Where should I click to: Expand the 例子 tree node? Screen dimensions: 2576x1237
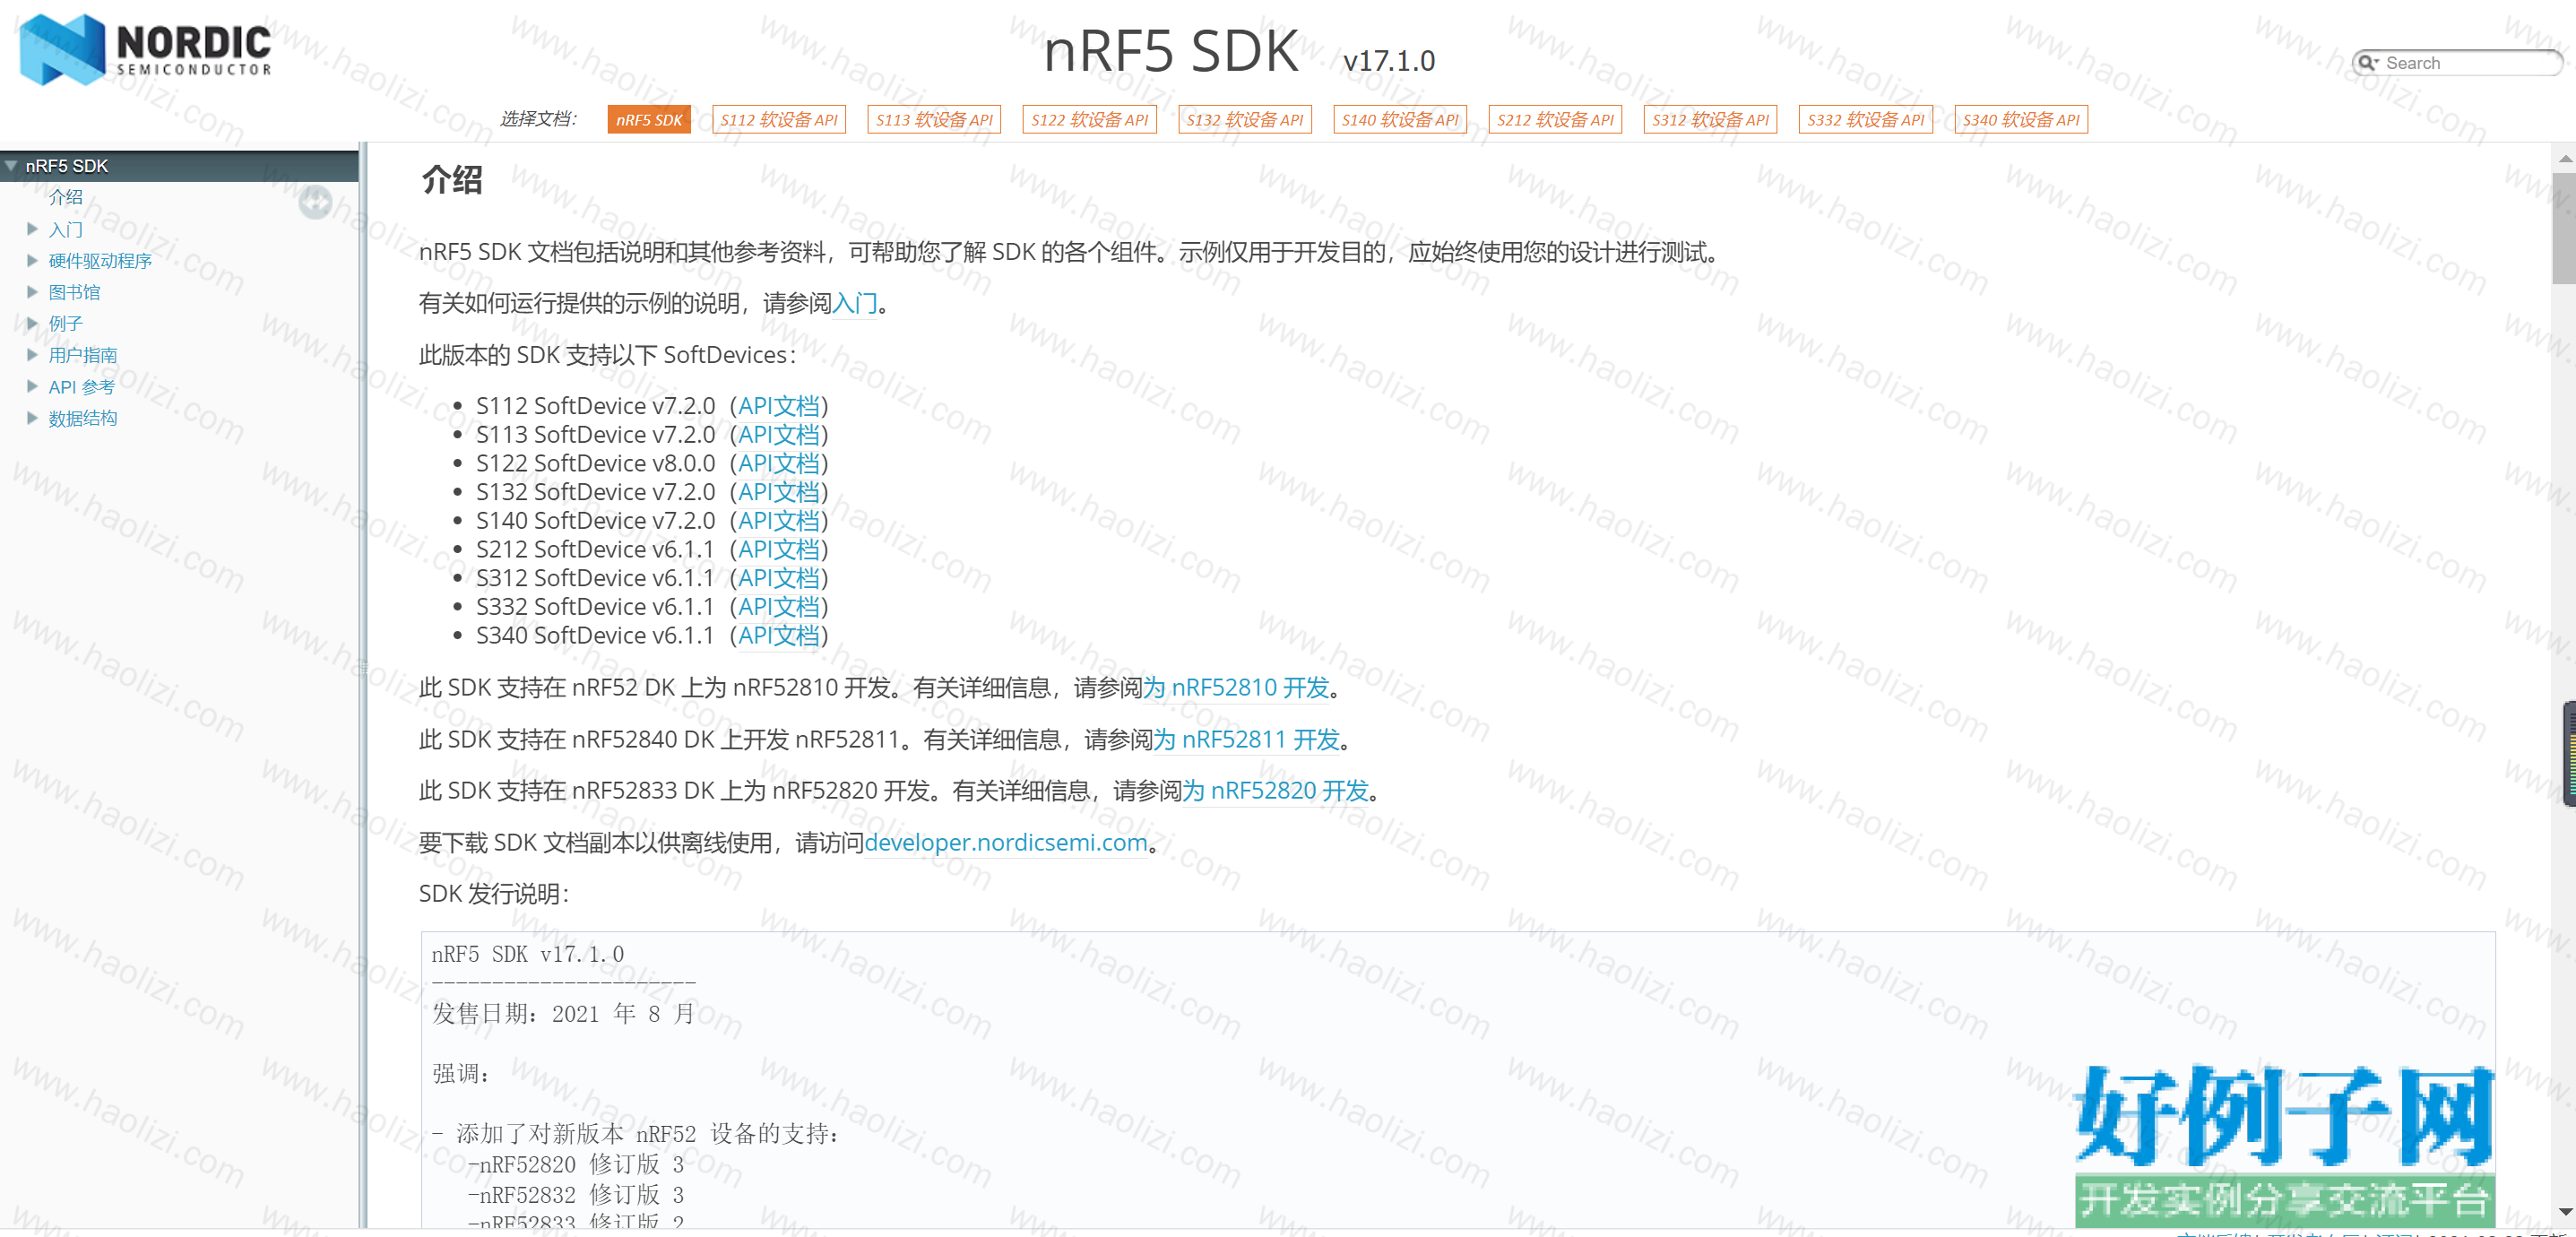click(x=32, y=323)
